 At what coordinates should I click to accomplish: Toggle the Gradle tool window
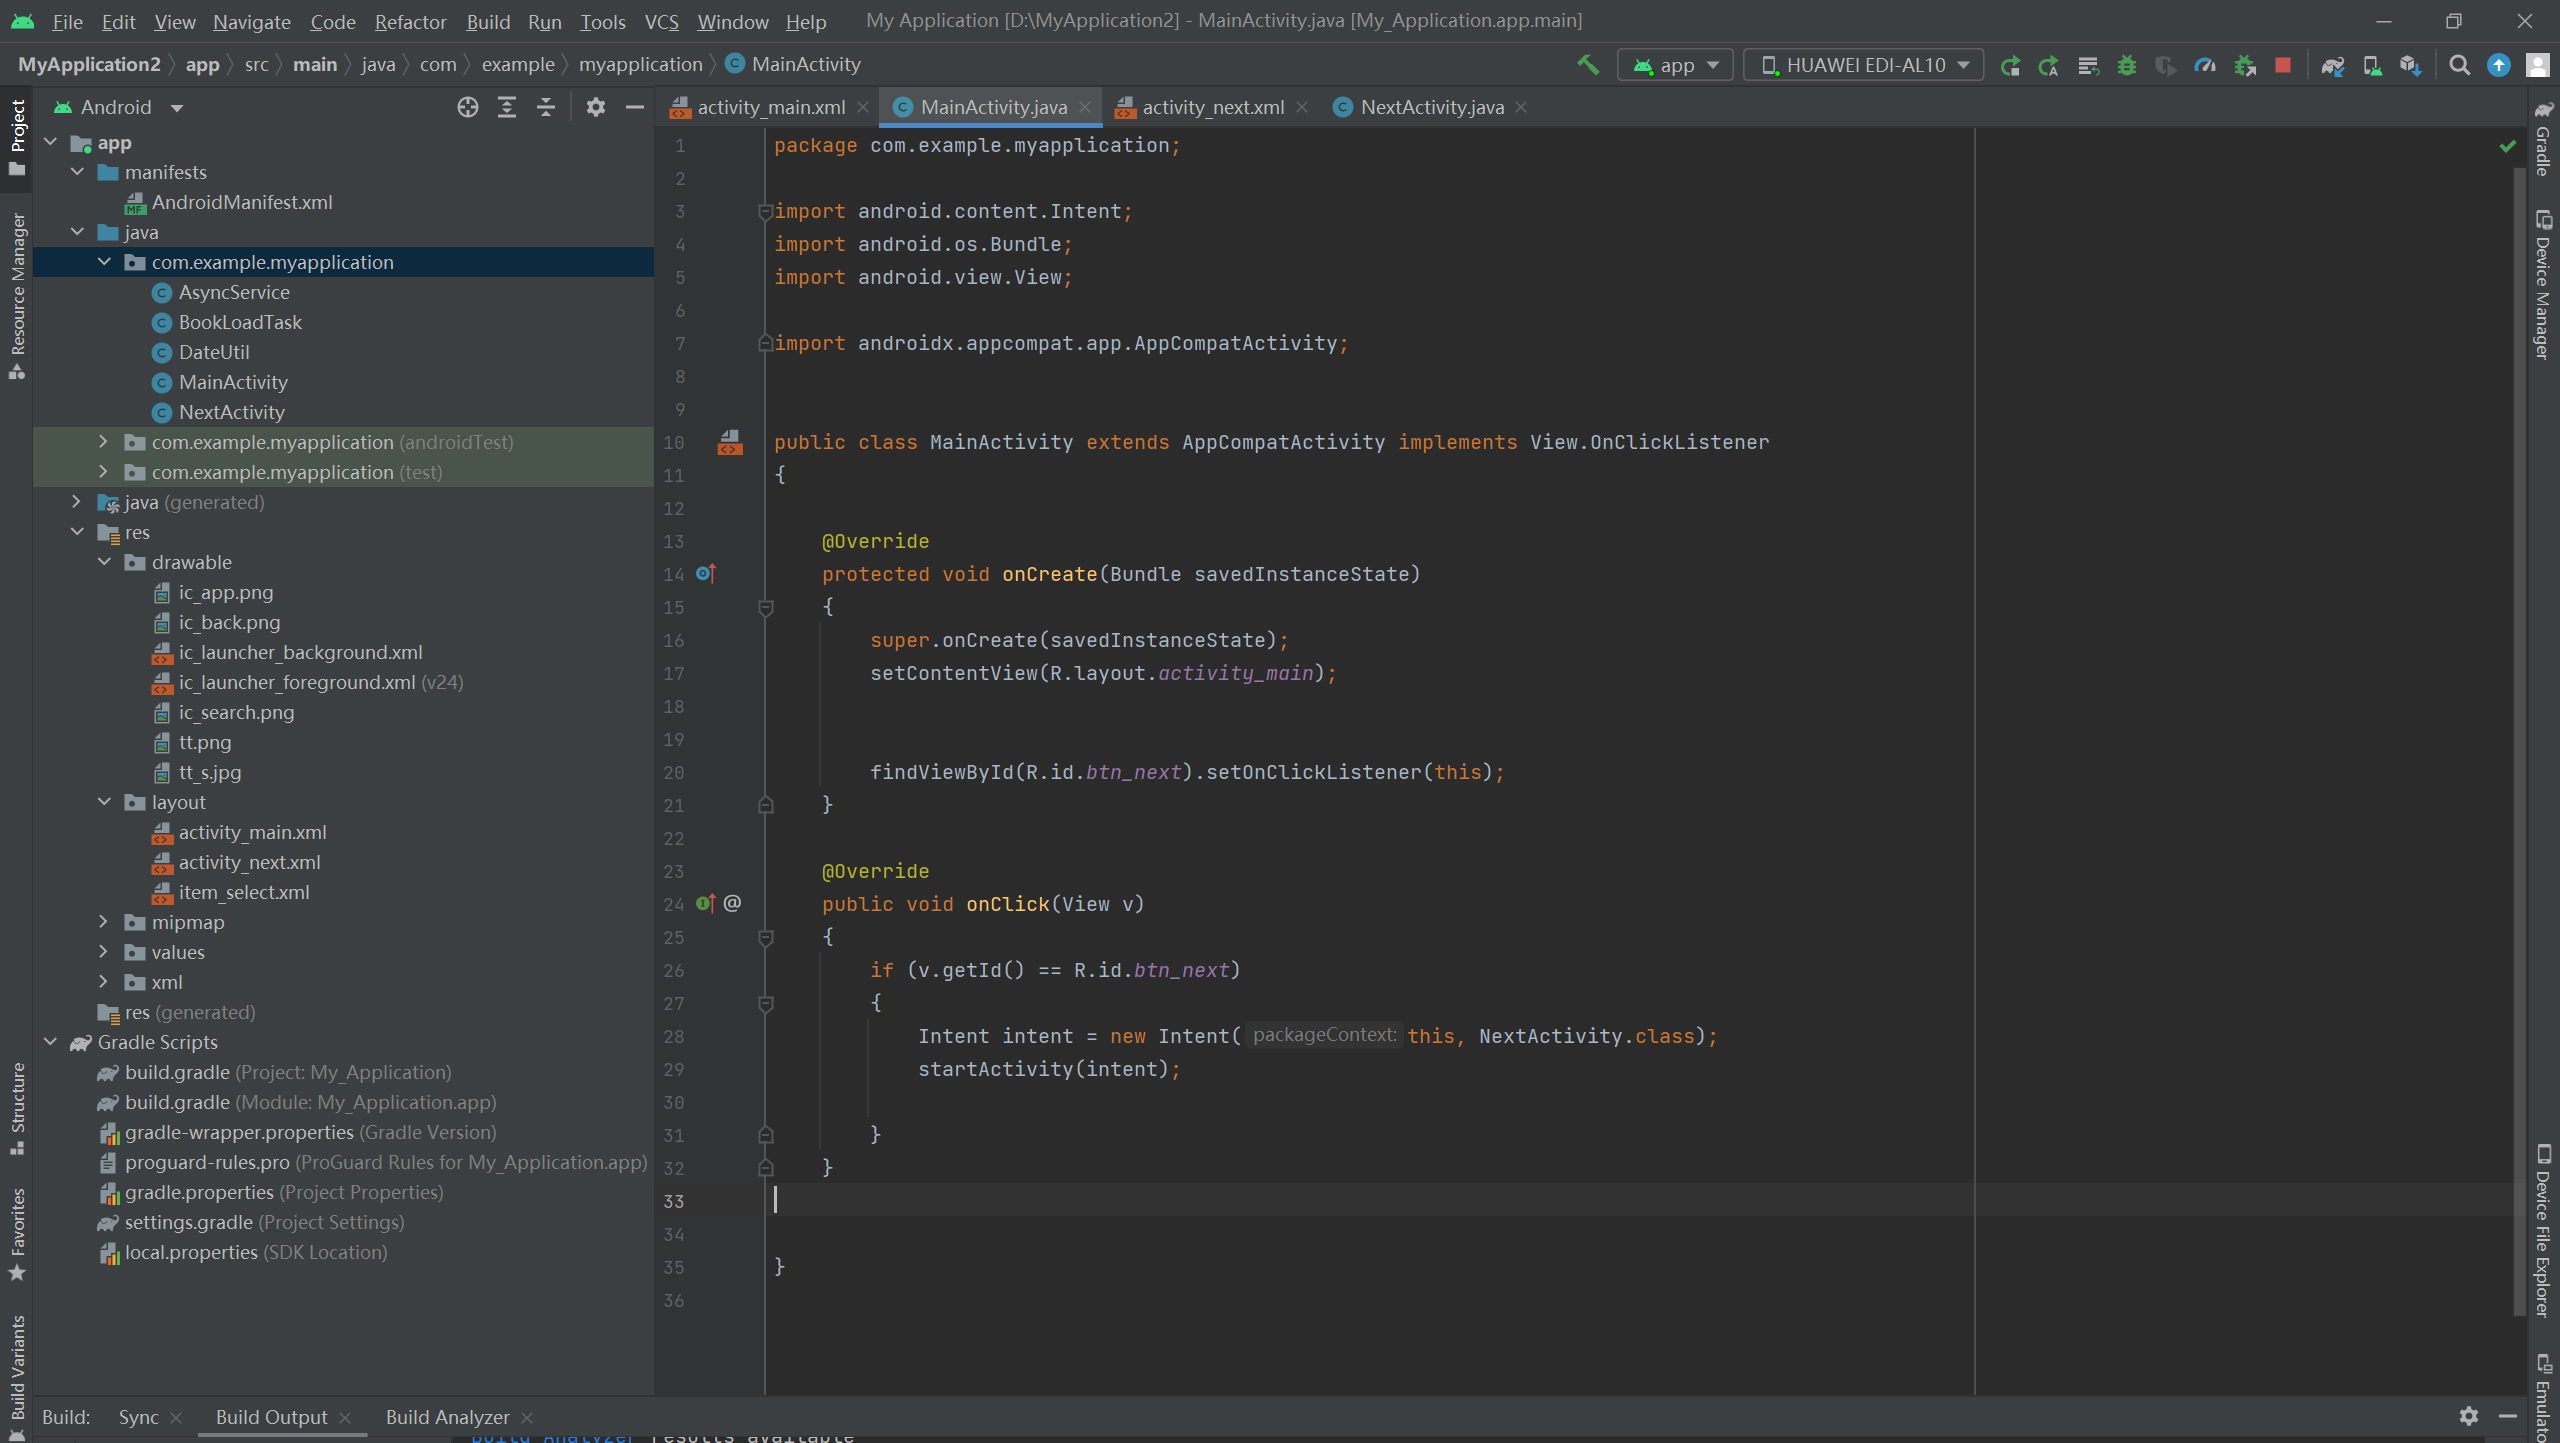click(x=2543, y=140)
